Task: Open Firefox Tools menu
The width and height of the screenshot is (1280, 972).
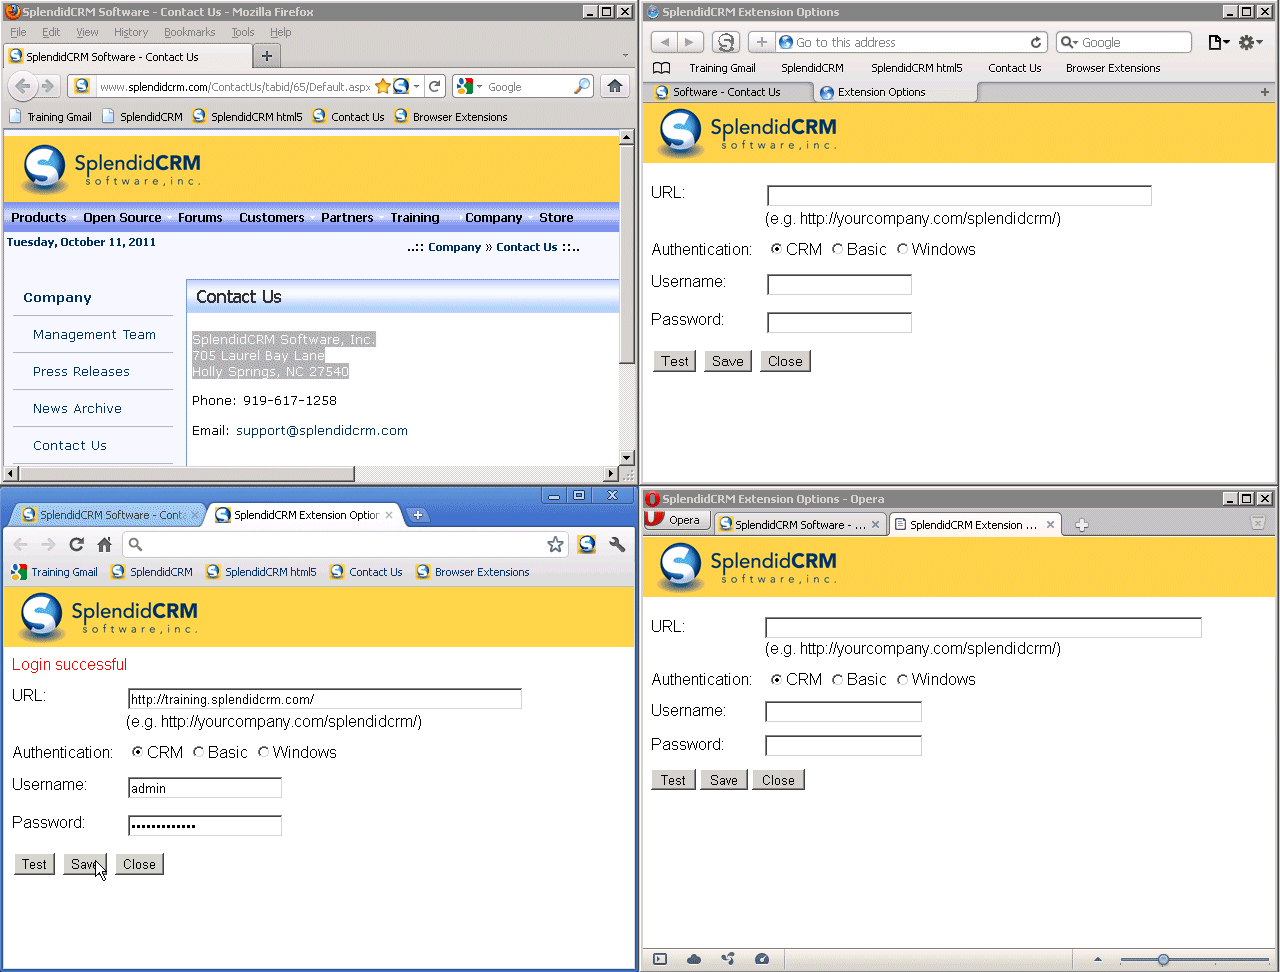Action: pyautogui.click(x=243, y=32)
